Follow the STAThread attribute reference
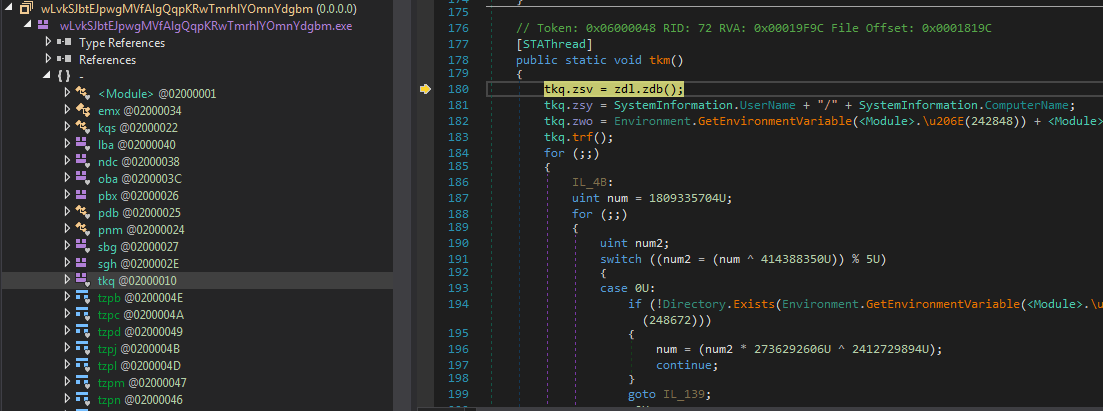The height and width of the screenshot is (411, 1103). pos(555,43)
